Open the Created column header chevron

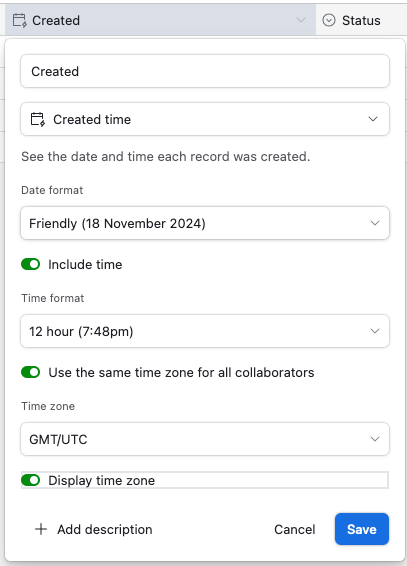click(301, 20)
